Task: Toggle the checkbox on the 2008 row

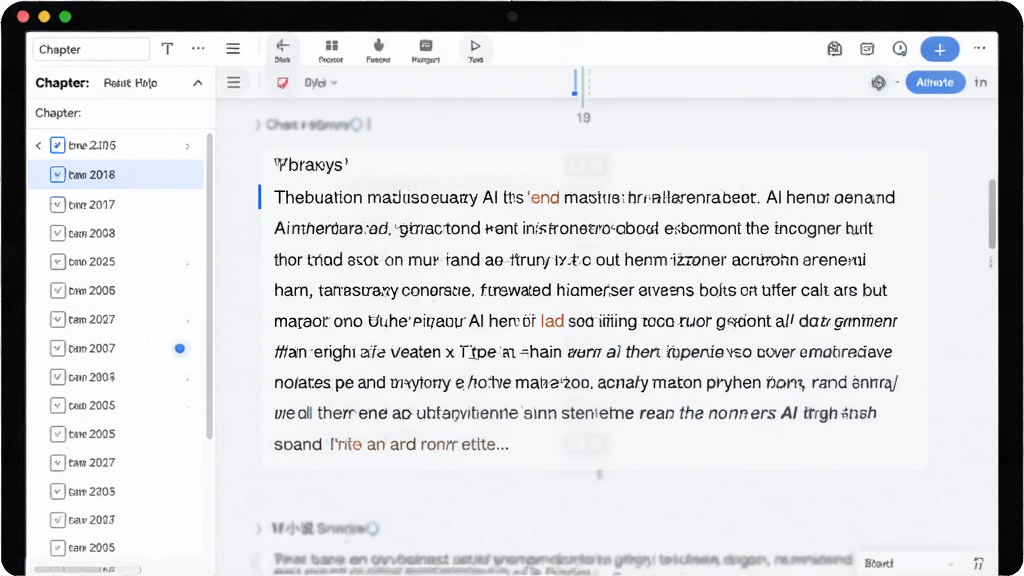Action: tap(57, 233)
